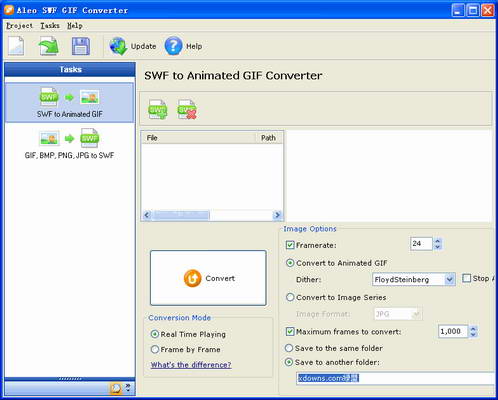Click the output folder path field
The image size is (498, 400).
(x=395, y=378)
